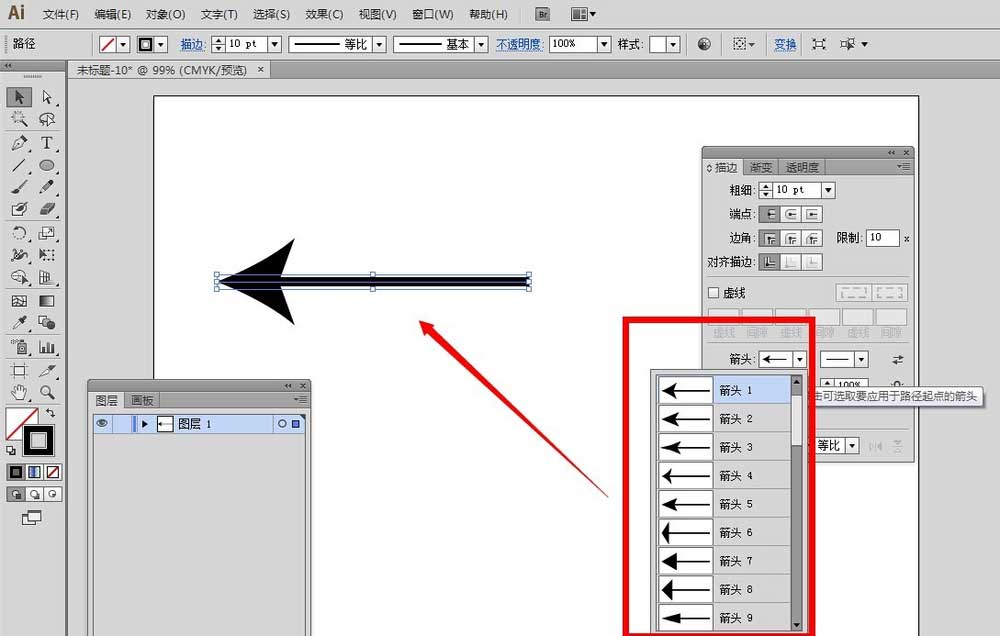The image size is (1000, 636).
Task: Choose bevel join for 边角
Action: click(812, 239)
